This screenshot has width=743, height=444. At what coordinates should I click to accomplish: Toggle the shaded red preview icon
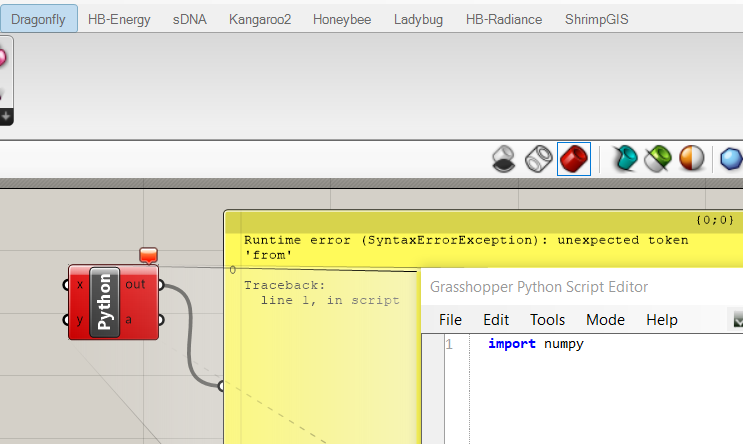[x=574, y=159]
